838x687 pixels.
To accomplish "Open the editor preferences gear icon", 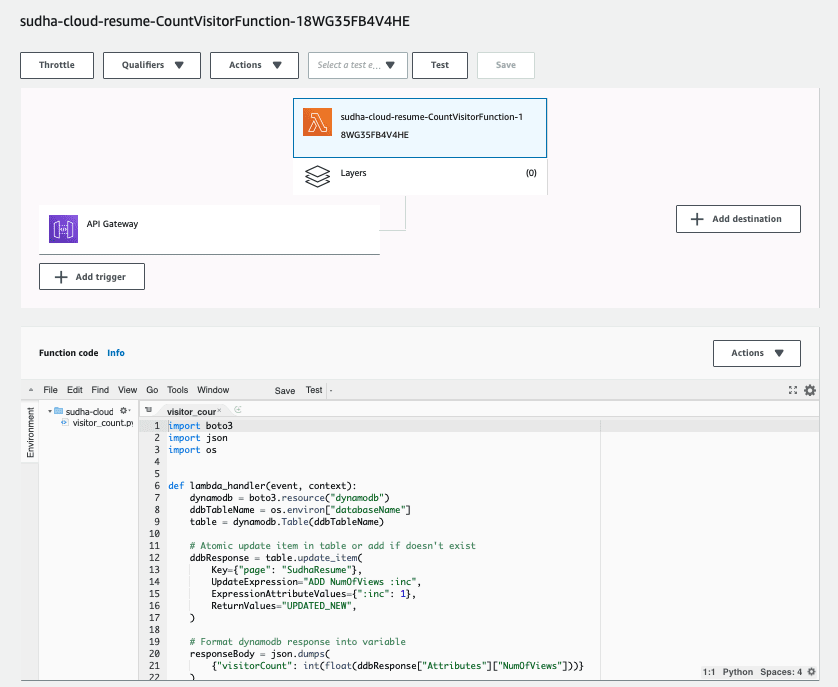I will coord(810,390).
